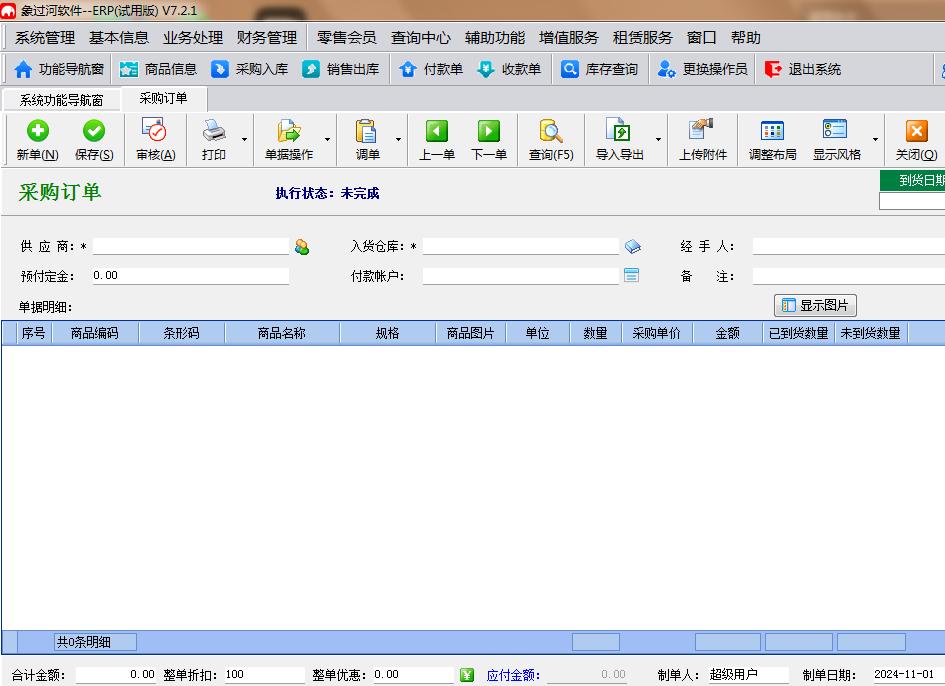Click 退出系统 exit system
The width and height of the screenshot is (945, 686).
pos(803,69)
